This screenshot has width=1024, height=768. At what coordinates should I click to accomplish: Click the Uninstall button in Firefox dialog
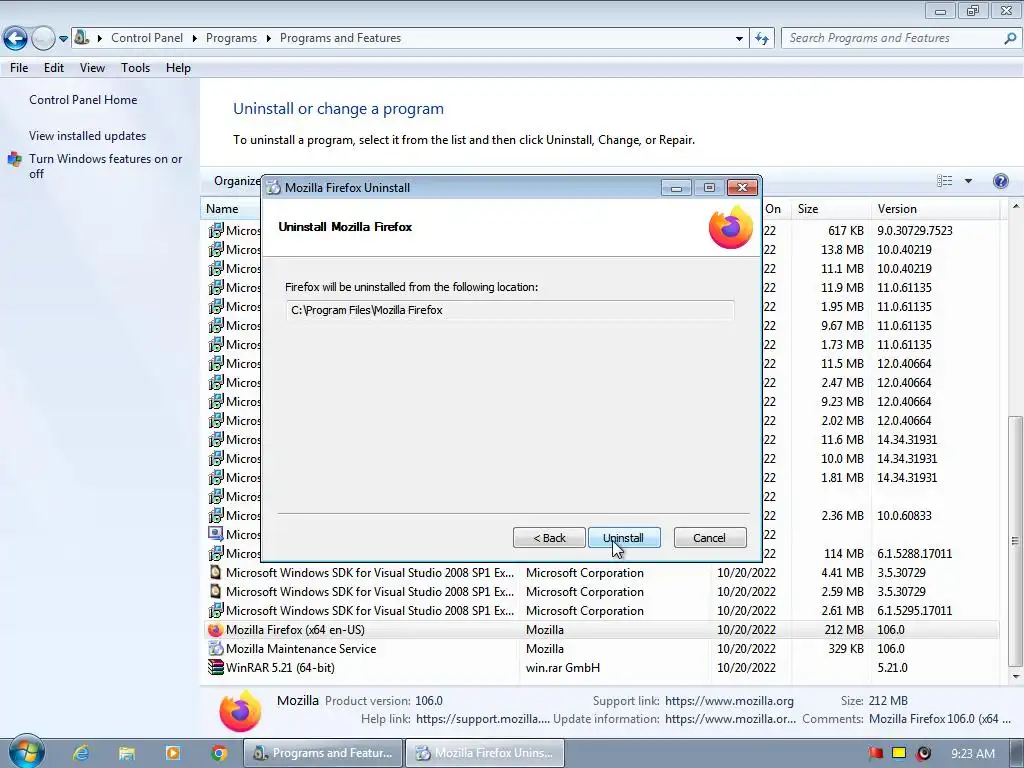click(x=624, y=537)
